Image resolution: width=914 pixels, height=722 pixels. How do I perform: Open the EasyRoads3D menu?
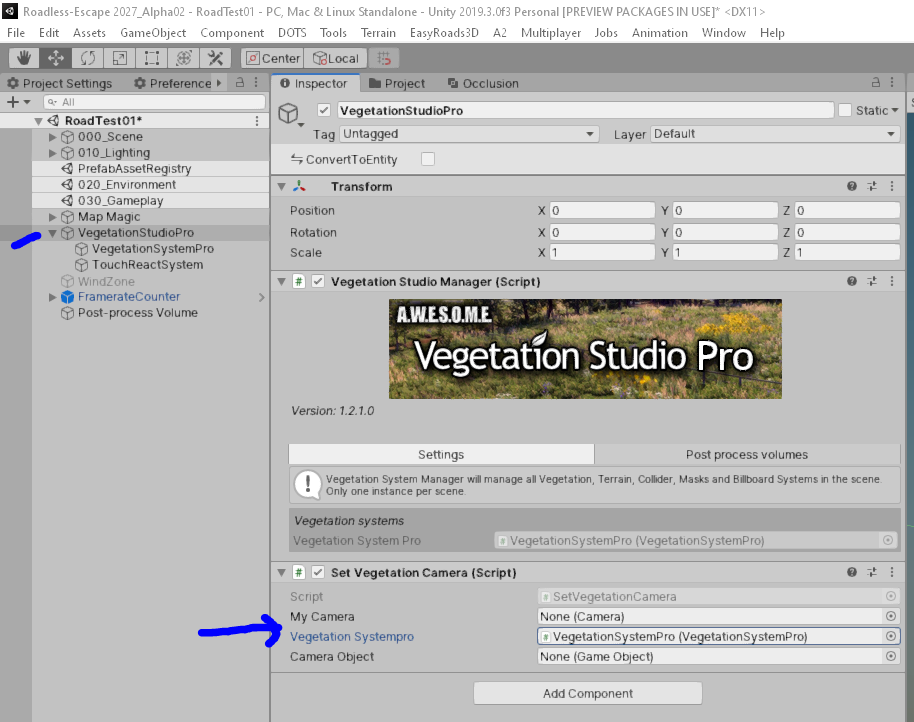pyautogui.click(x=444, y=33)
